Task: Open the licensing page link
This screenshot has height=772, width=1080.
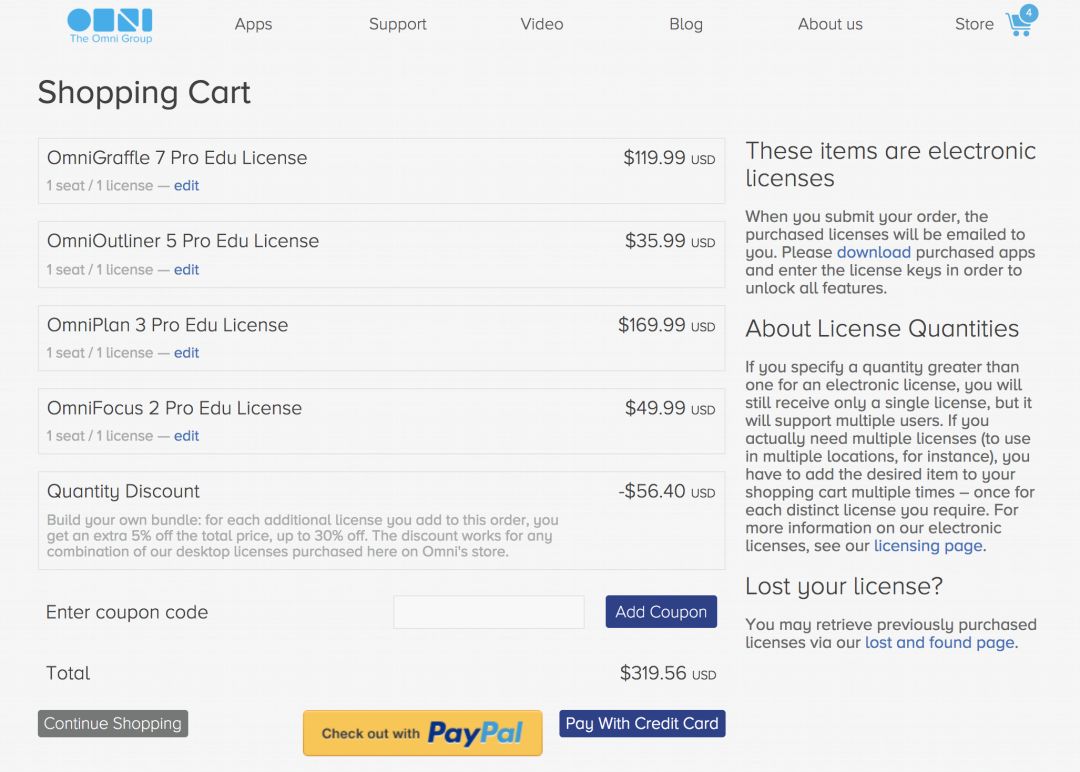Action: coord(928,546)
